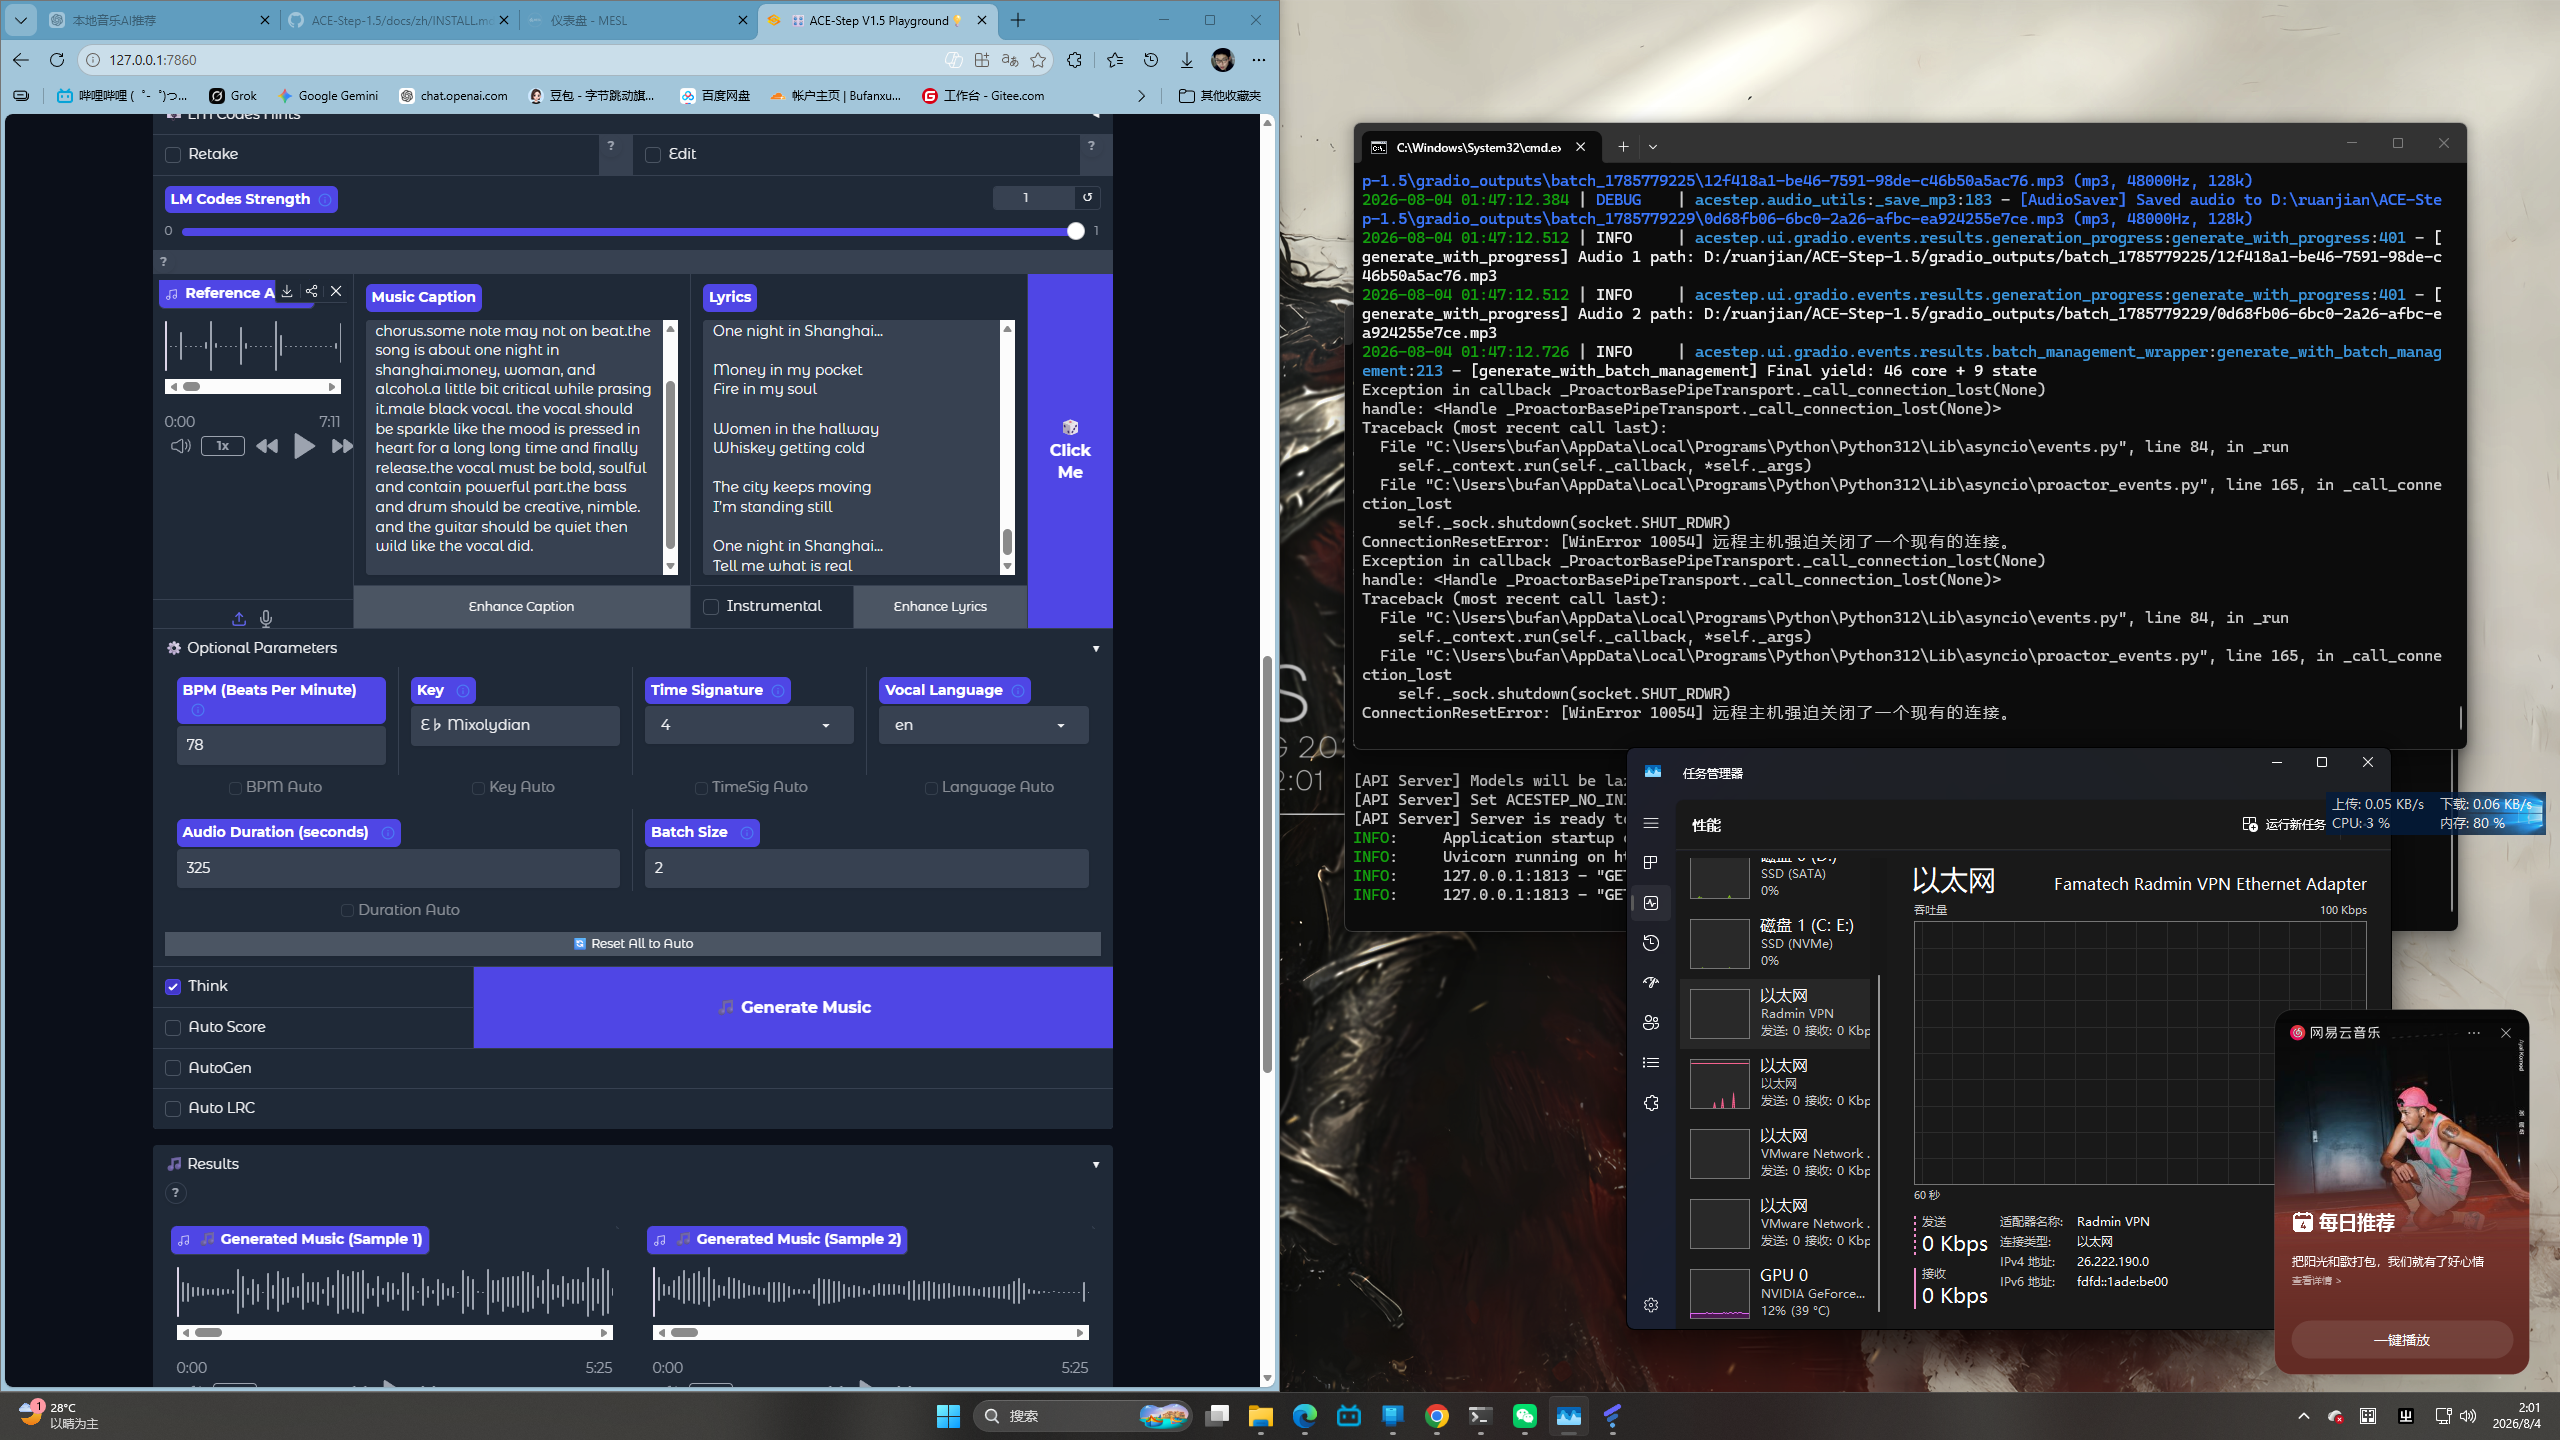Screen dimensions: 2560x1440
Task: Fast-forward the Reference Audio
Action: [x=342, y=446]
